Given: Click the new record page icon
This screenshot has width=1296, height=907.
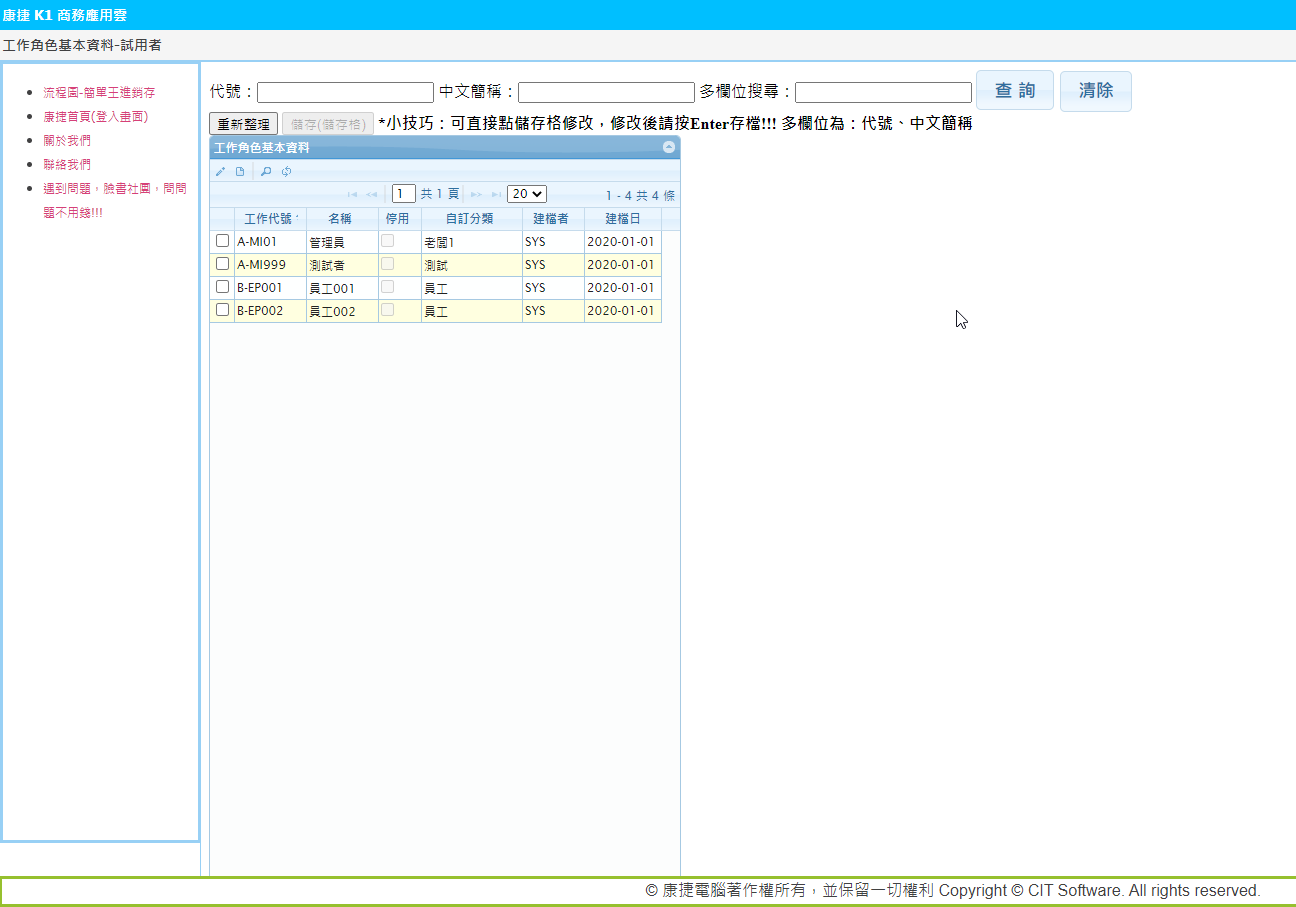Looking at the screenshot, I should pos(240,172).
